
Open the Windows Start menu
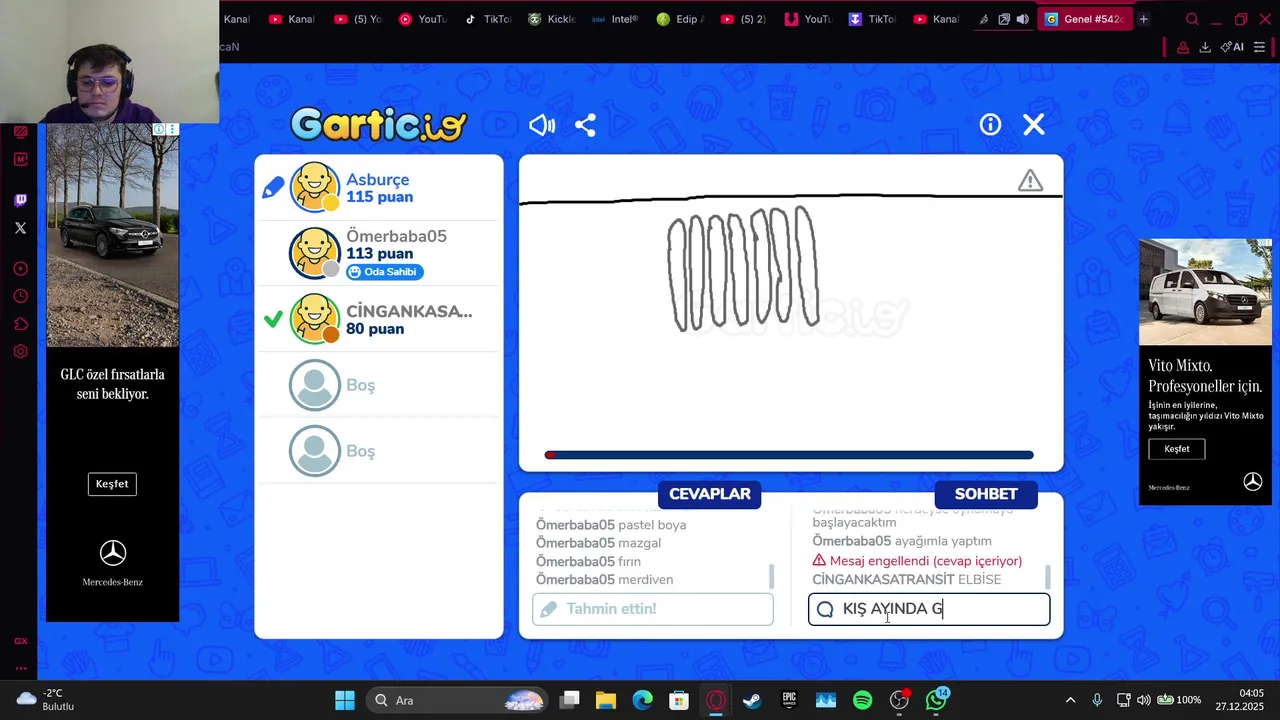pos(345,700)
